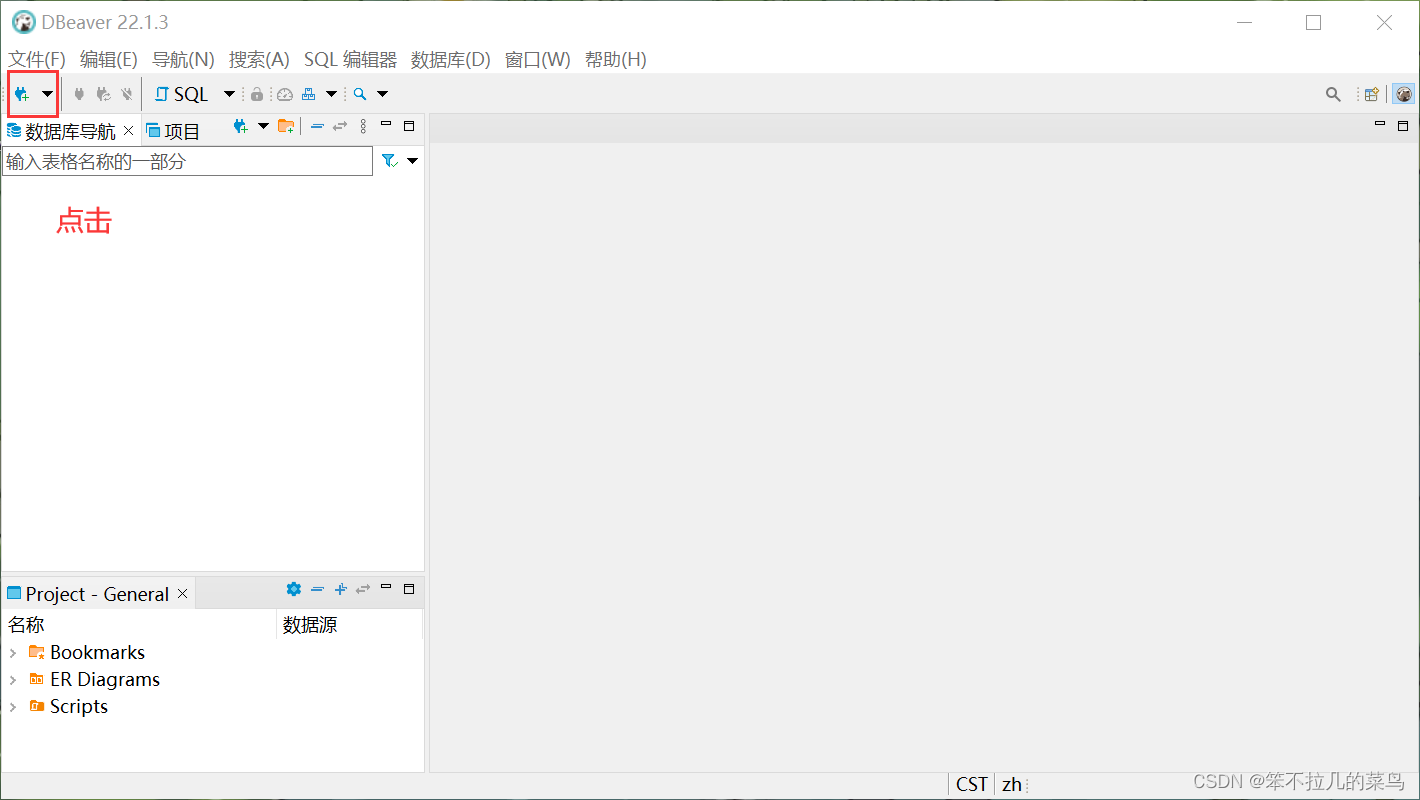Open the Project panel settings gear
1420x800 pixels.
pos(294,589)
